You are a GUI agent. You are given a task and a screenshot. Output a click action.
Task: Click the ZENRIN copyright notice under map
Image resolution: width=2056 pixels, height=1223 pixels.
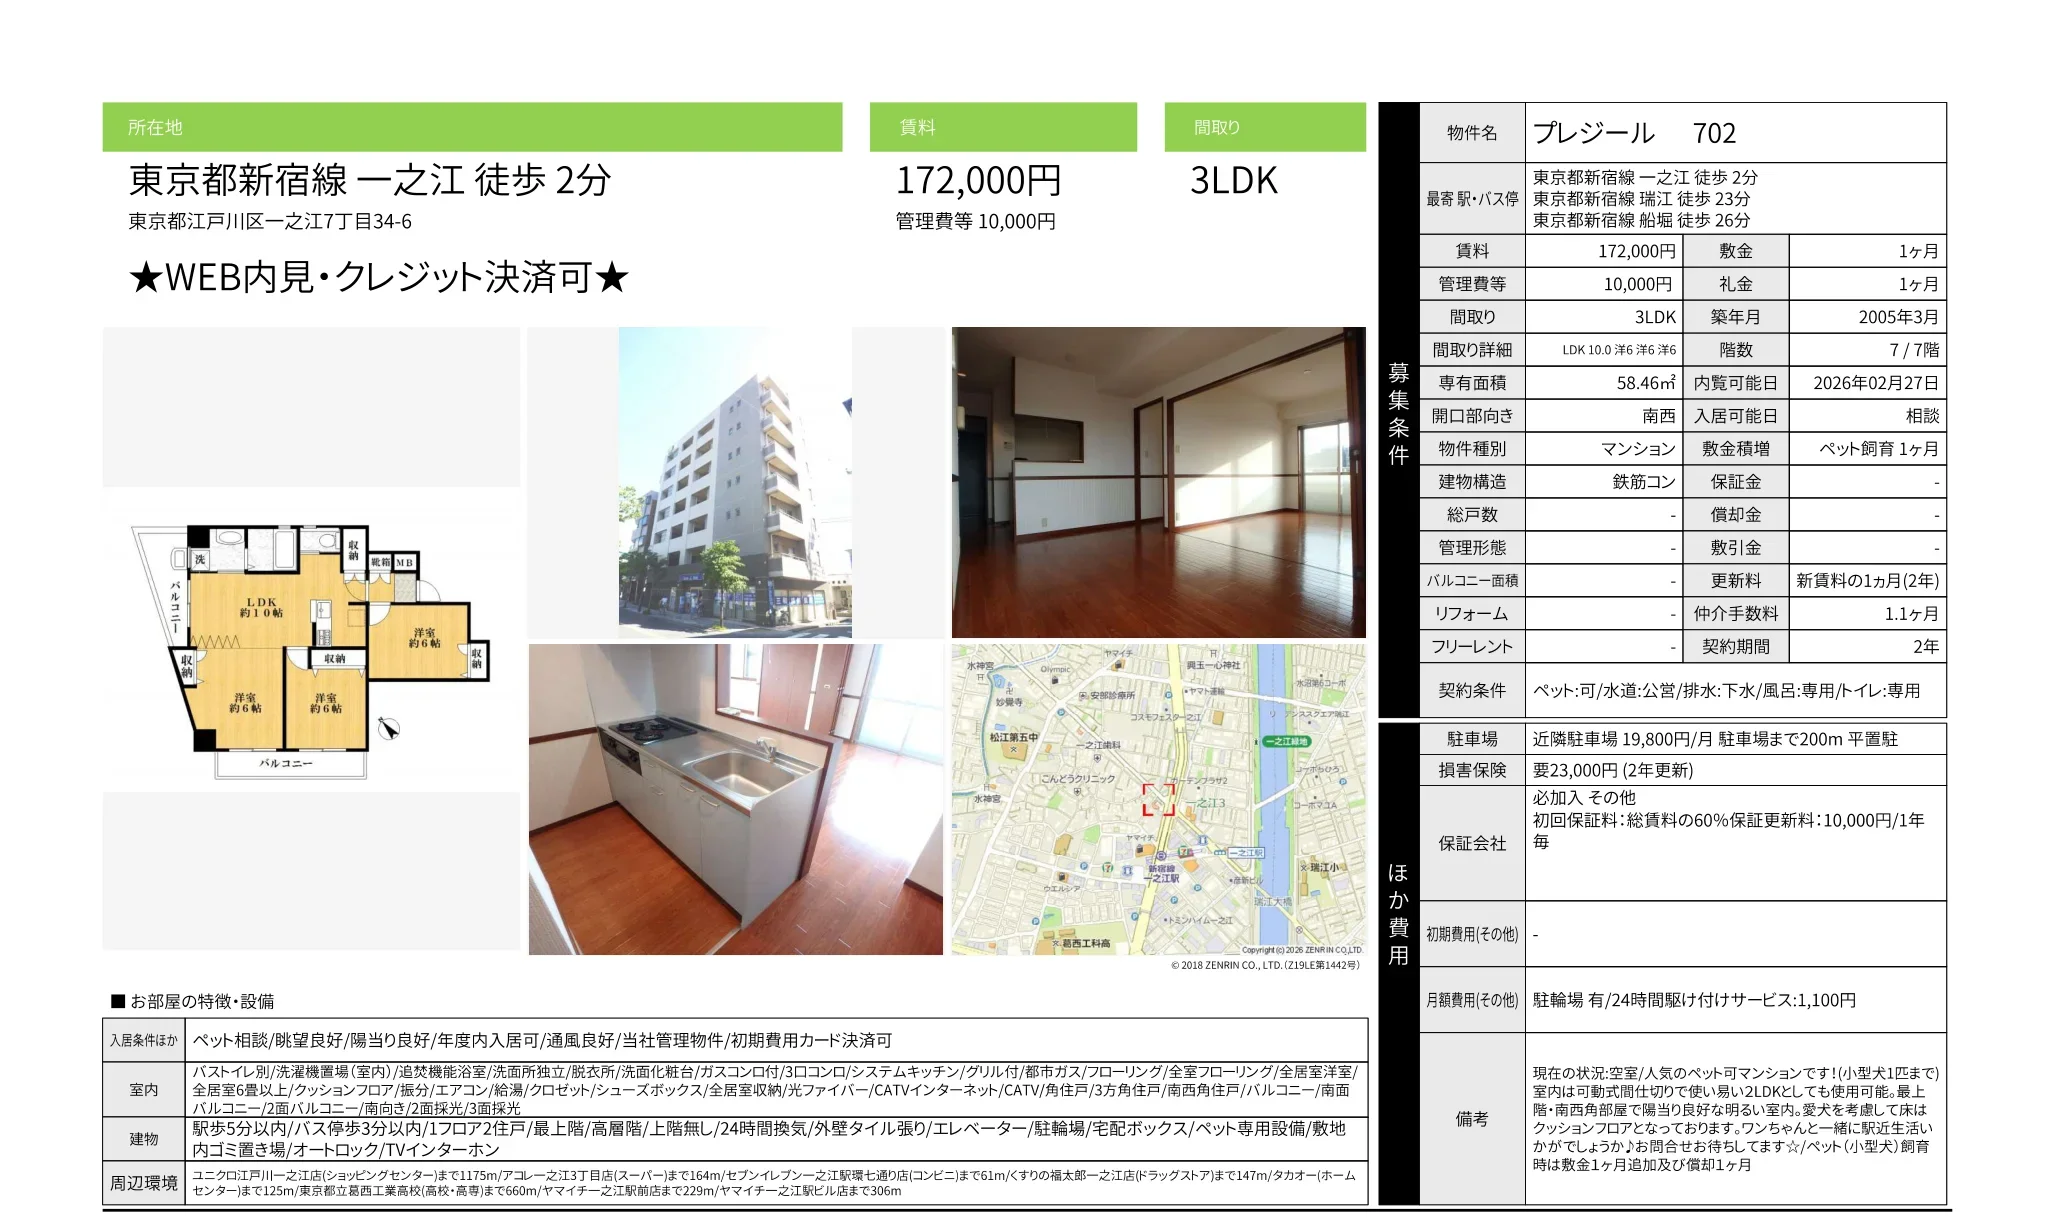coord(1264,965)
